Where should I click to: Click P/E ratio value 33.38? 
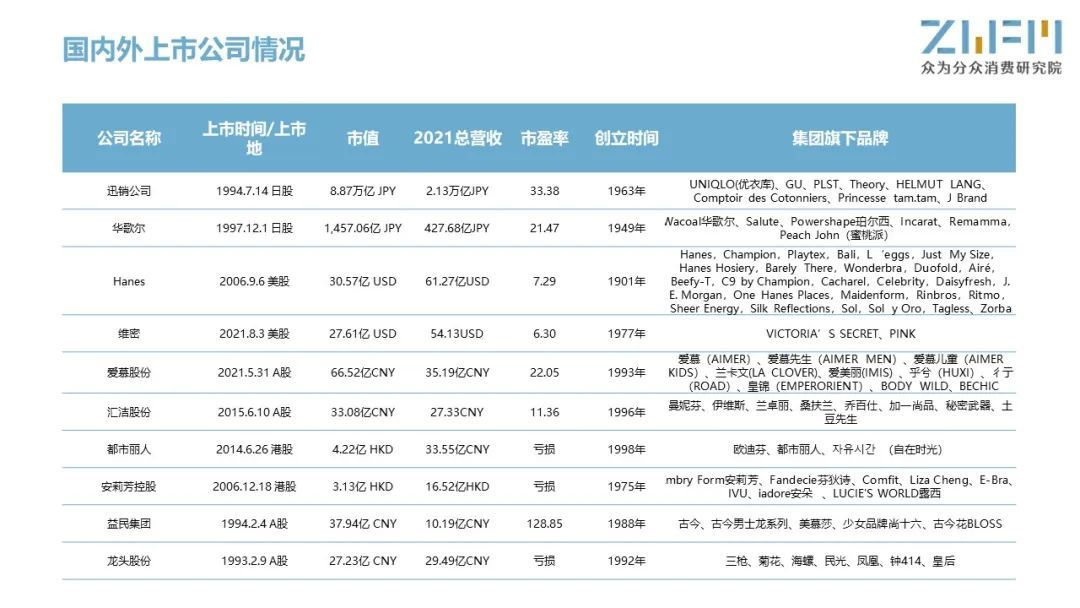[x=545, y=191]
